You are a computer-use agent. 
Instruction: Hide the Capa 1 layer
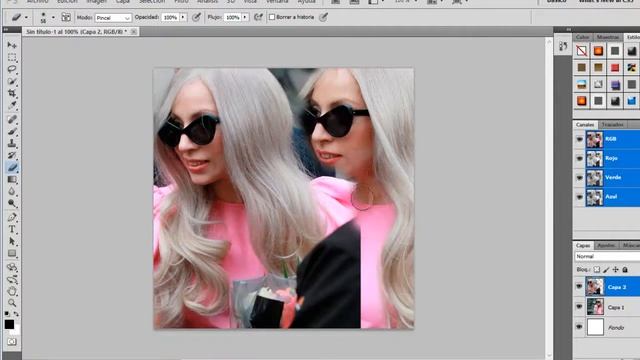pos(579,307)
